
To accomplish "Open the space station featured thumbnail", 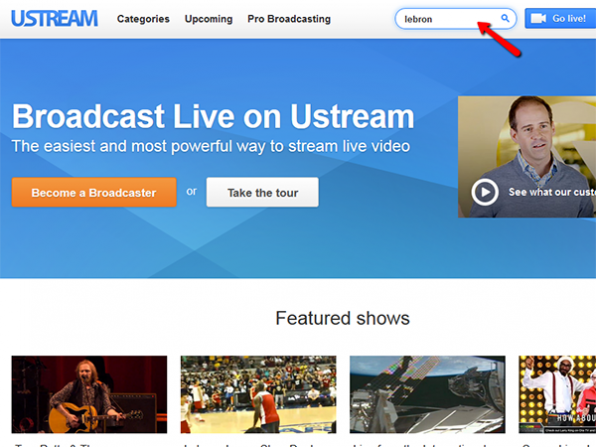I will pyautogui.click(x=428, y=394).
